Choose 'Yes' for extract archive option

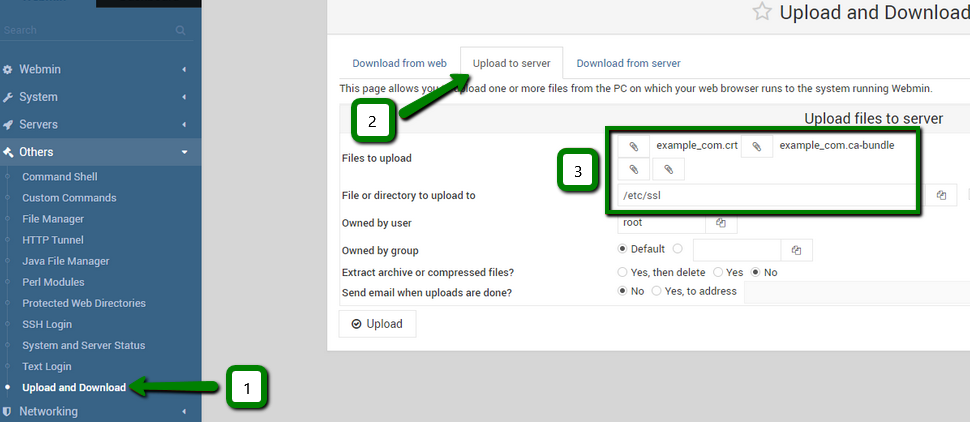pyautogui.click(x=718, y=272)
